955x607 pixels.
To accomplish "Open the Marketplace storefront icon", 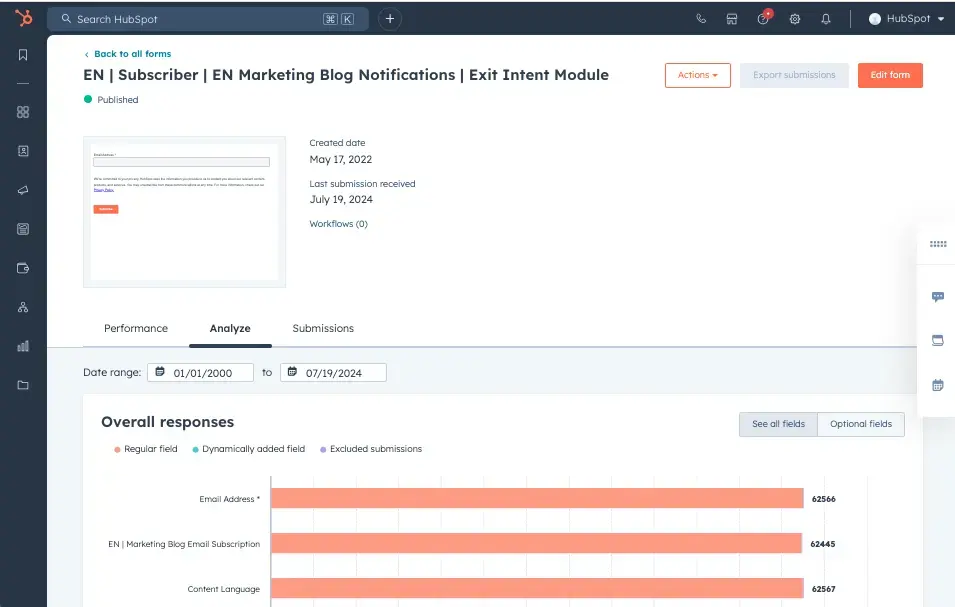I will click(x=732, y=19).
